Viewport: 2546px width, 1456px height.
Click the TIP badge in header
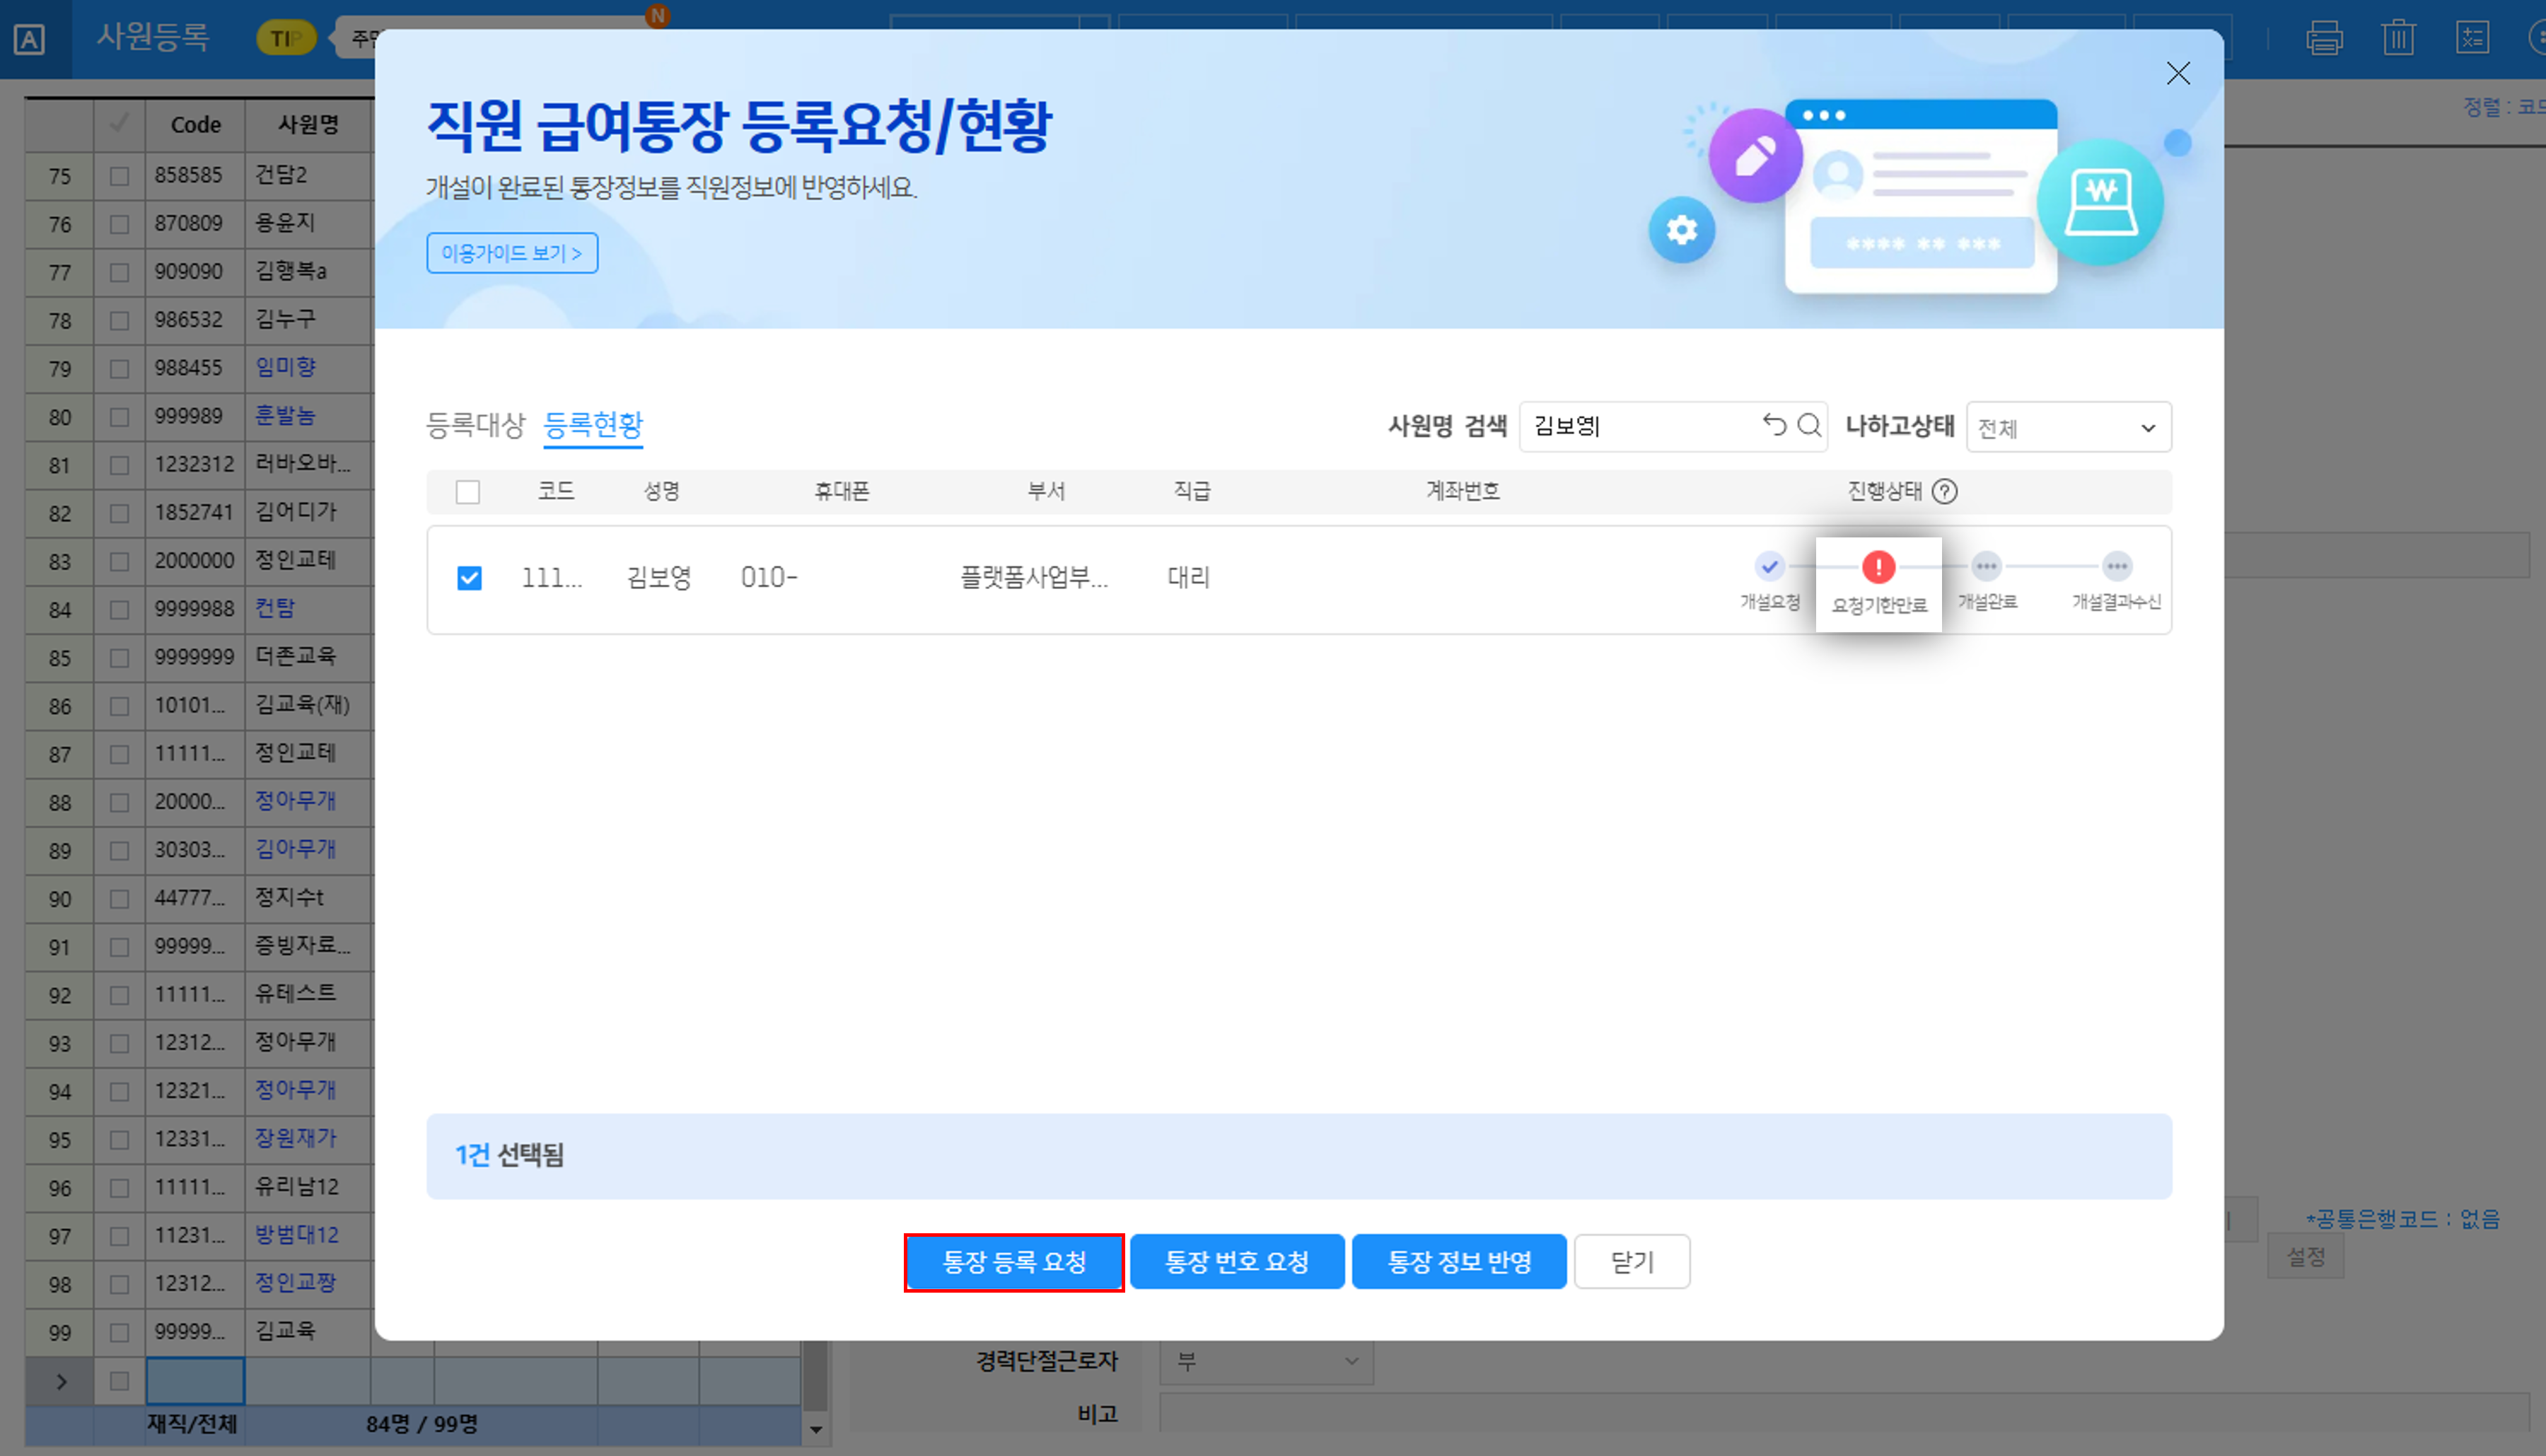tap(286, 38)
